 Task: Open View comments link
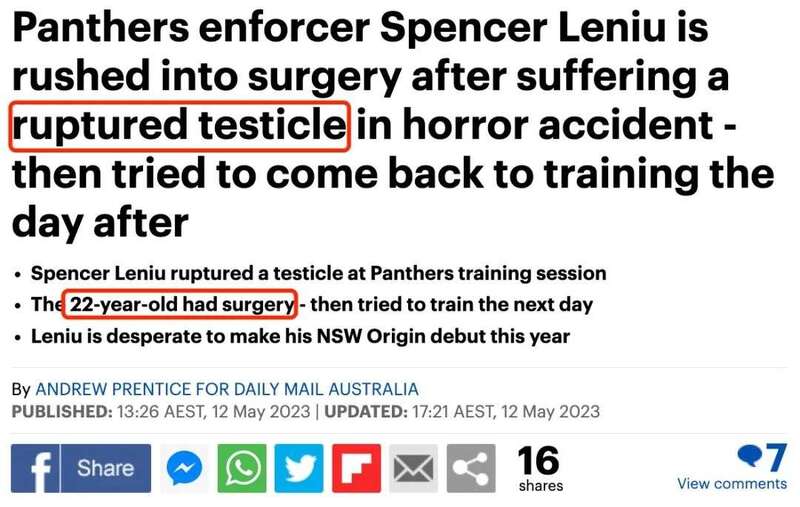732,484
